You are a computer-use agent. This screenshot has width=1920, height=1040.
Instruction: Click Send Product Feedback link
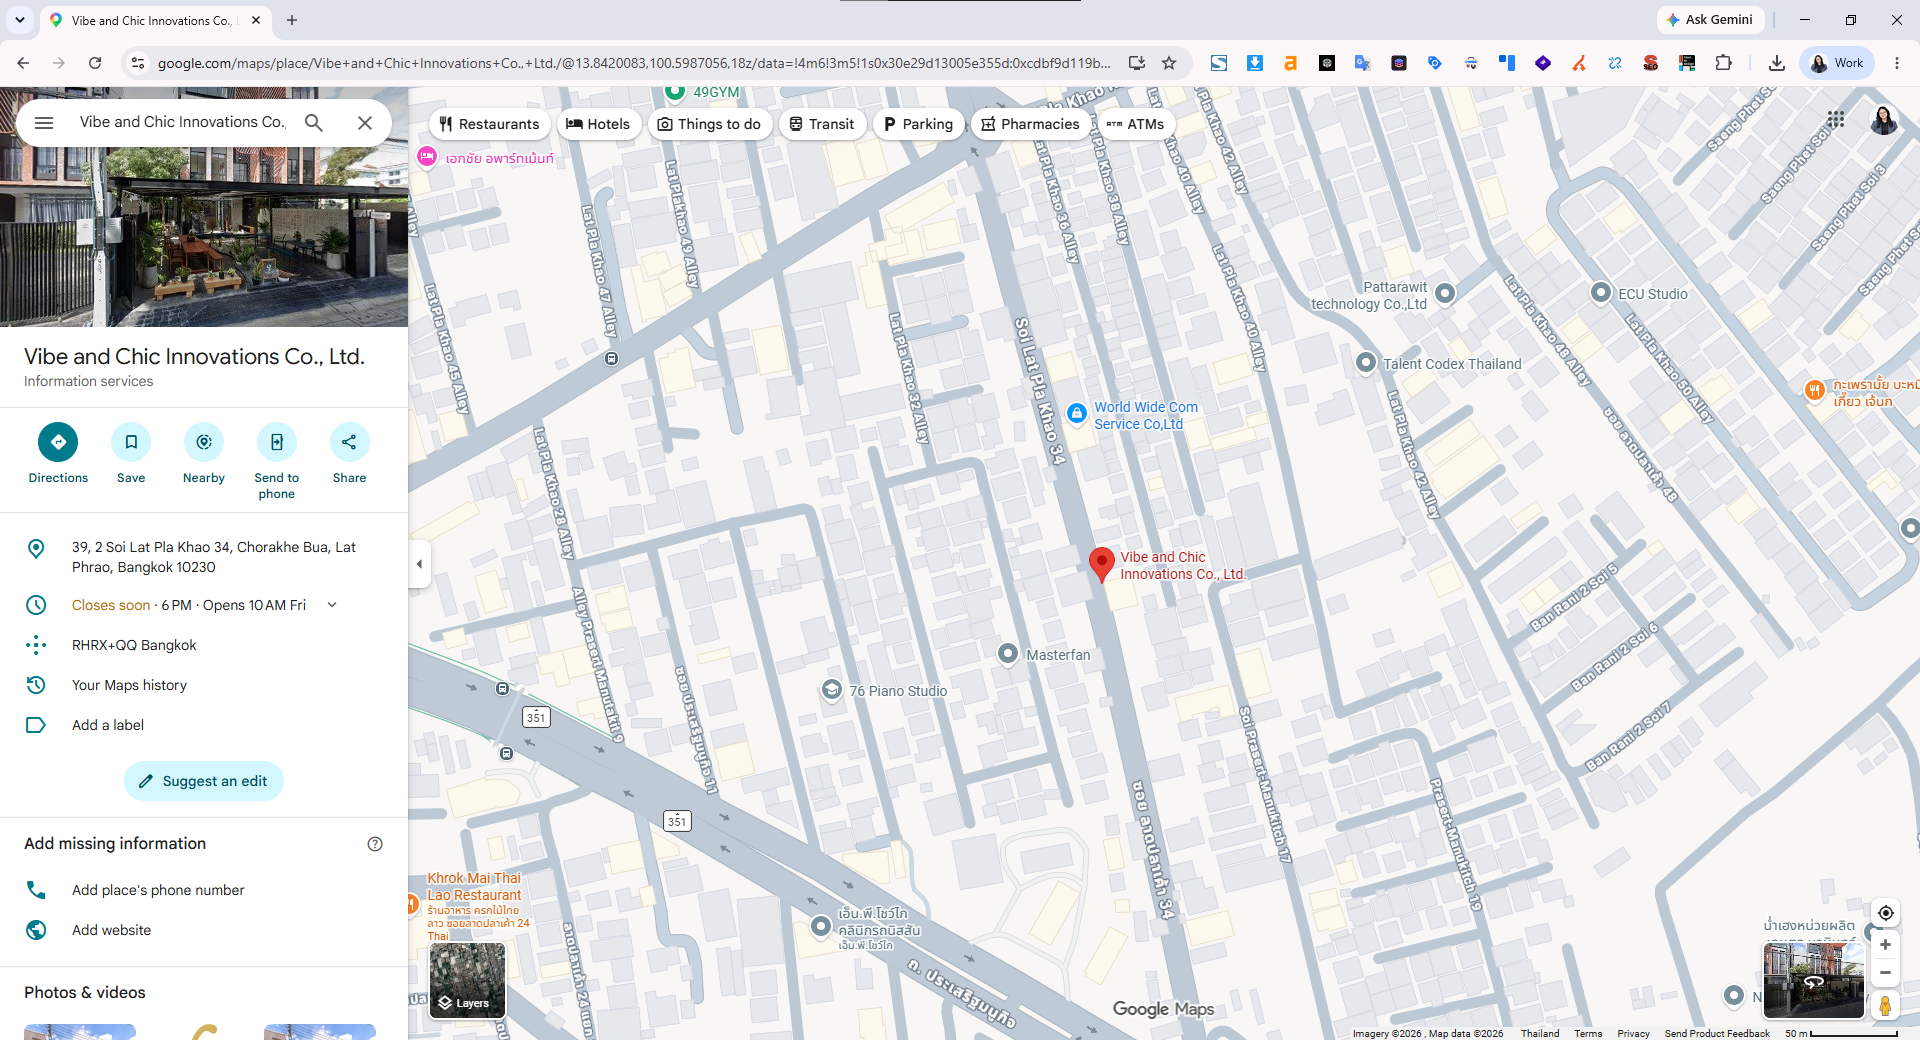1717,1033
